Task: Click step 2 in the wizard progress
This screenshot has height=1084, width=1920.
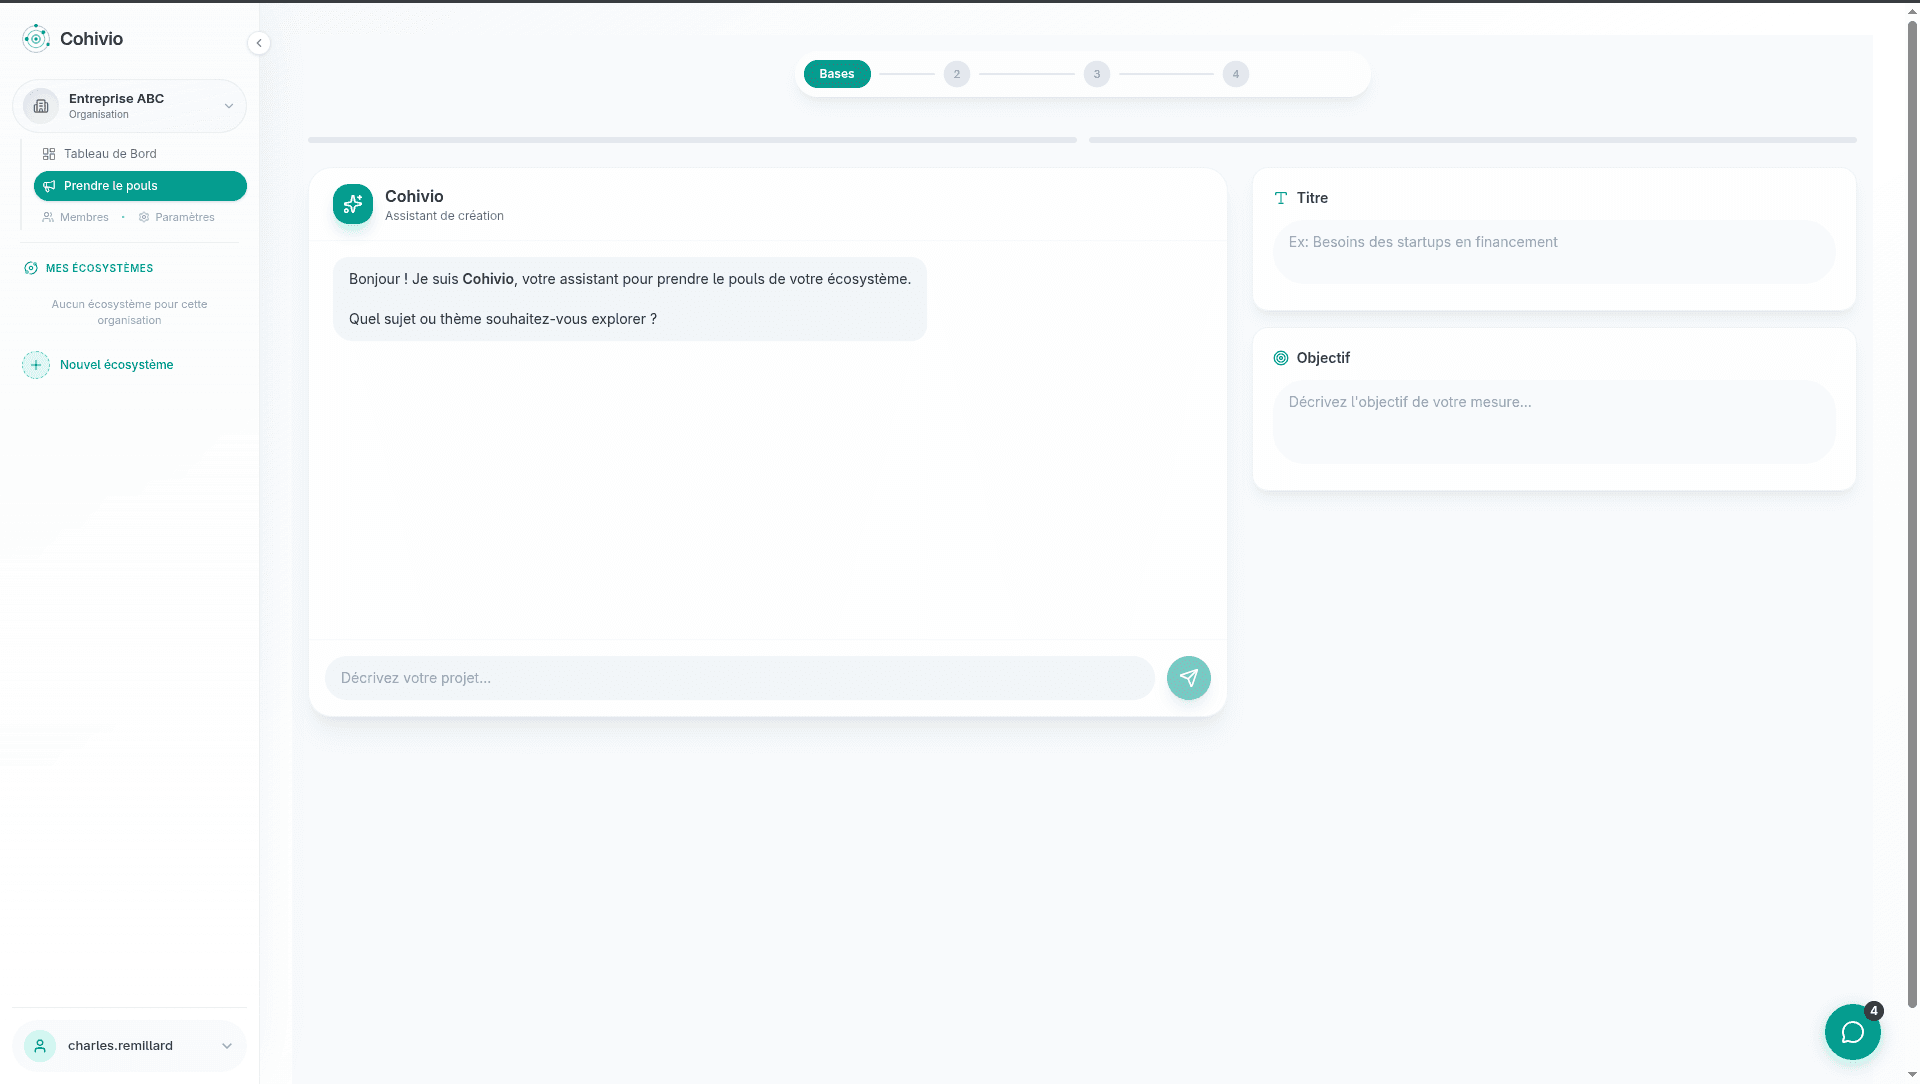Action: pos(957,74)
